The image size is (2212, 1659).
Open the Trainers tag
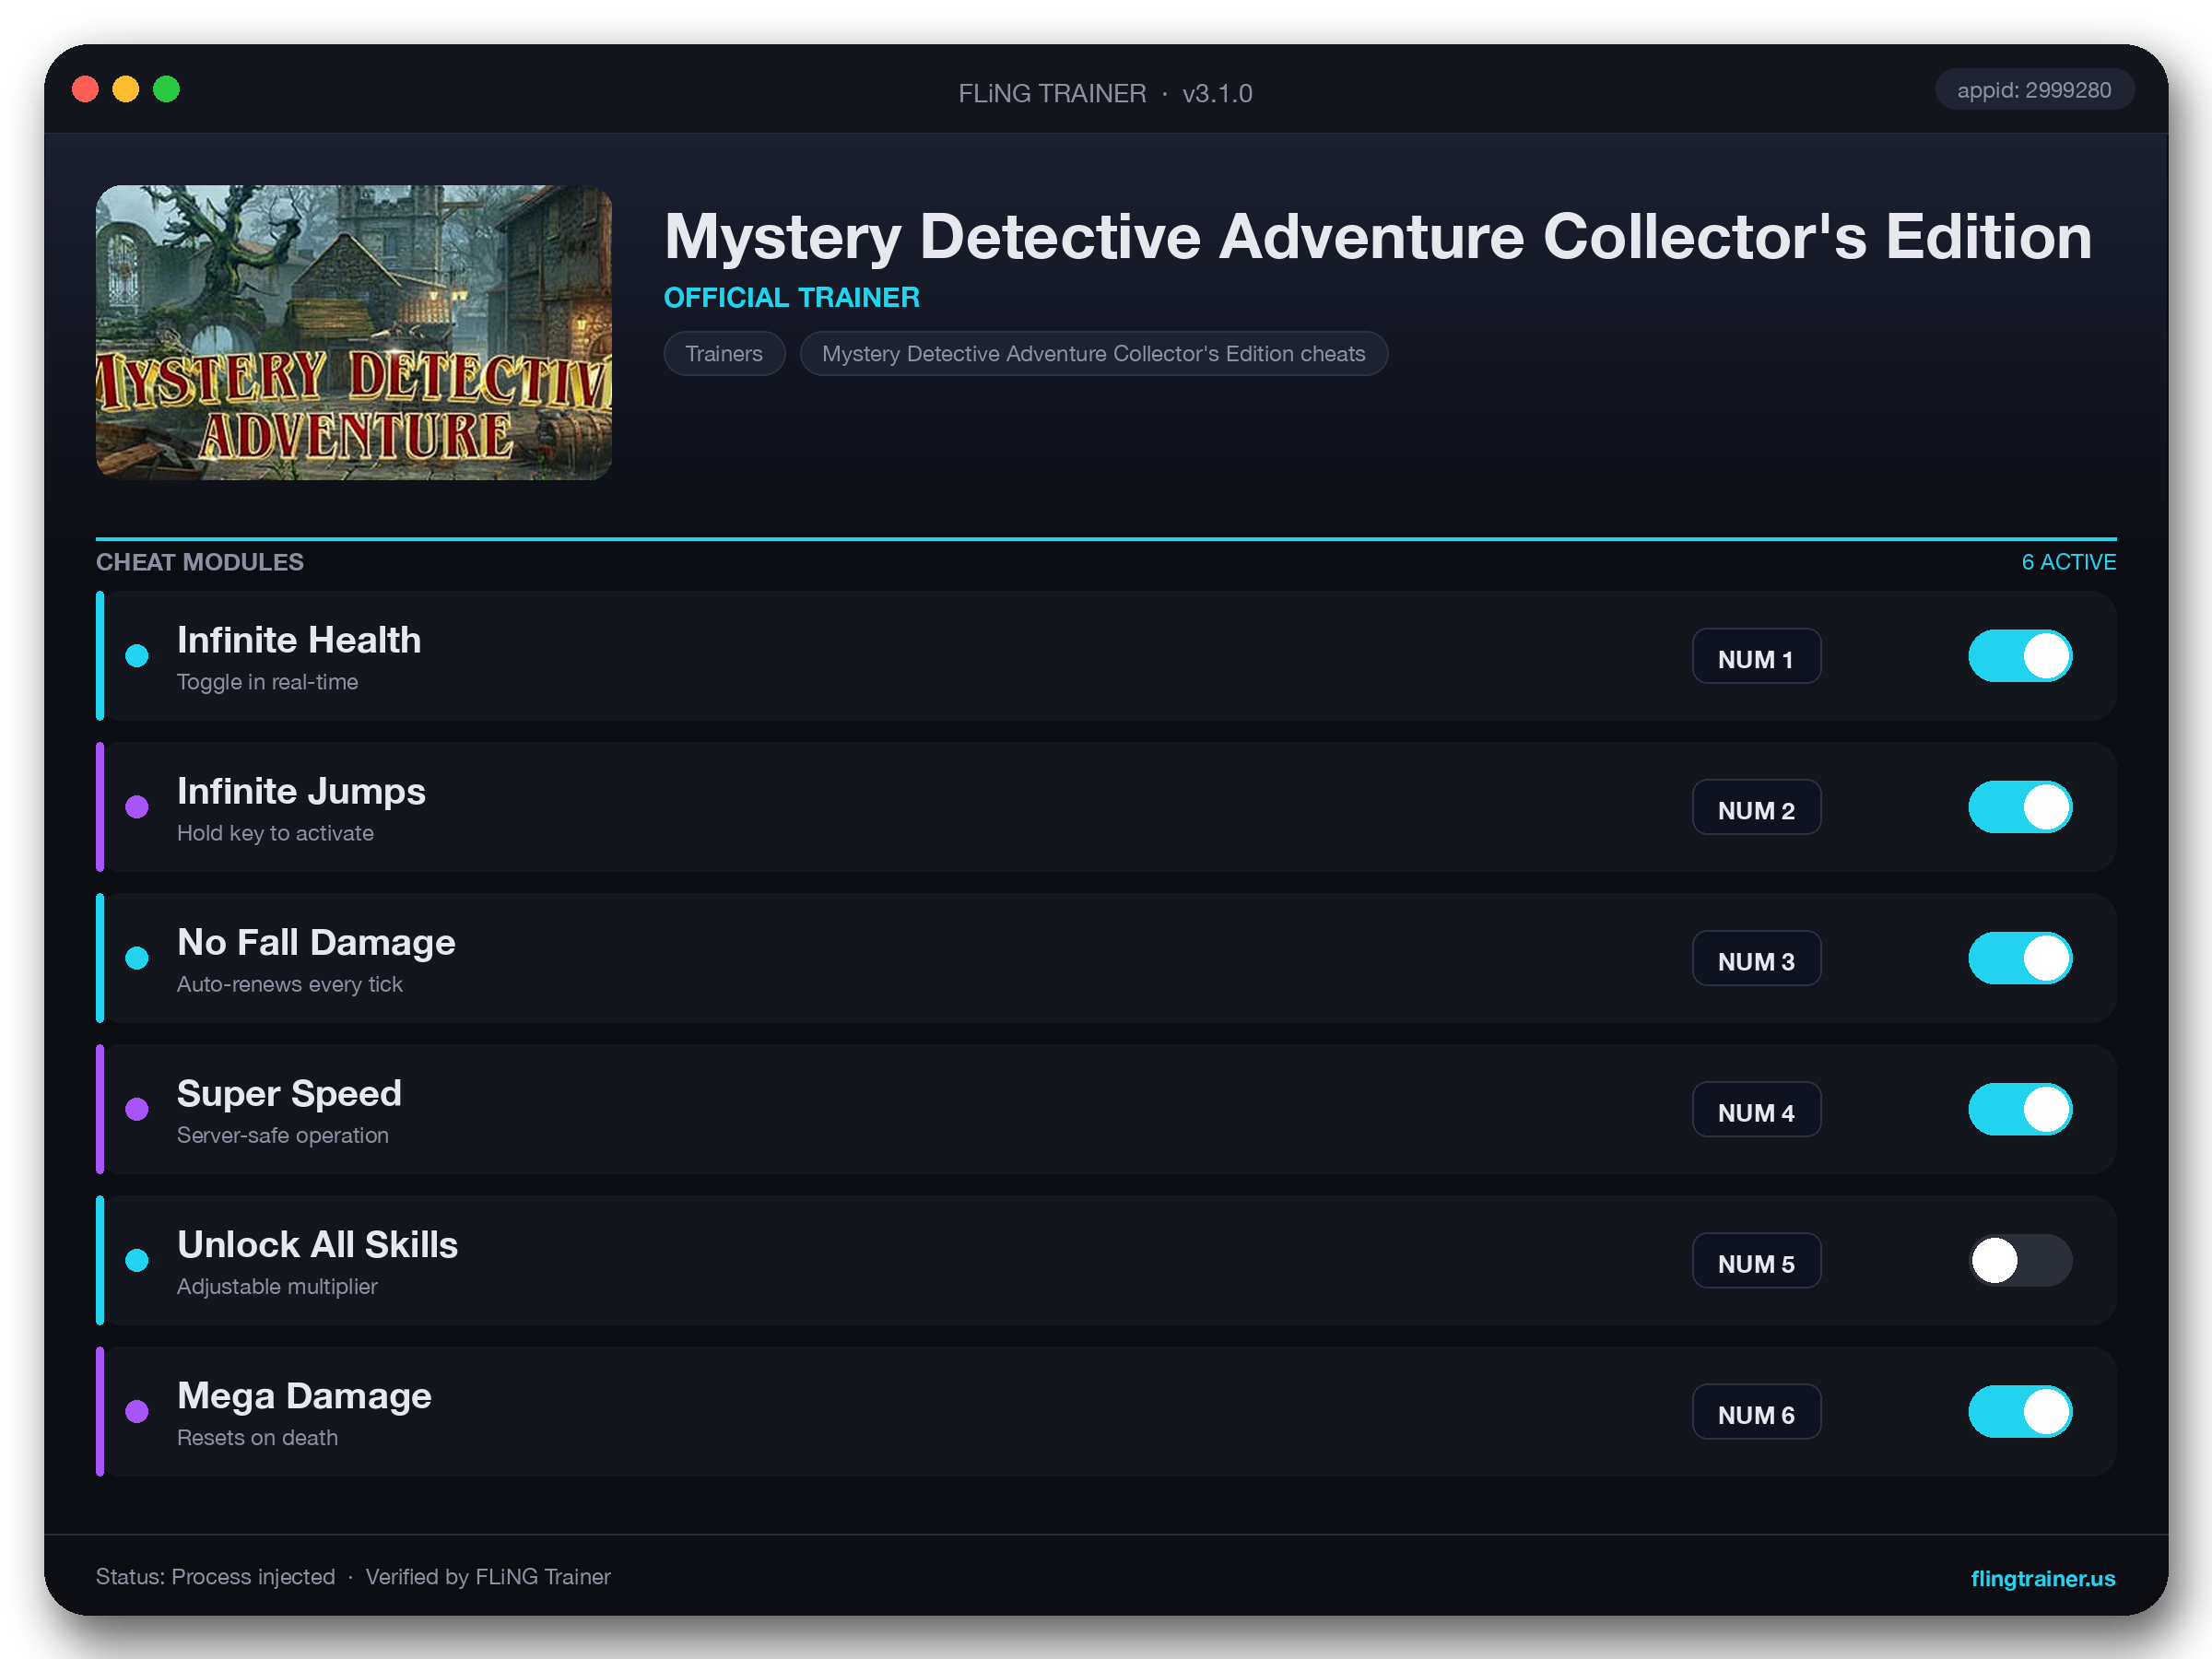click(x=724, y=354)
